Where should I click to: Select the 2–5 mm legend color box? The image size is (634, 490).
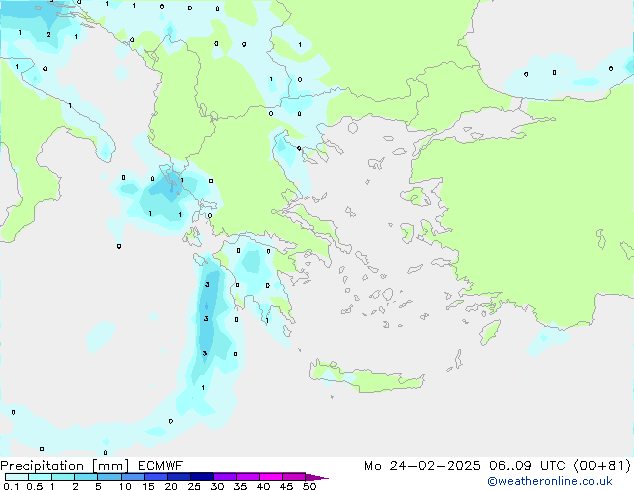pos(86,477)
